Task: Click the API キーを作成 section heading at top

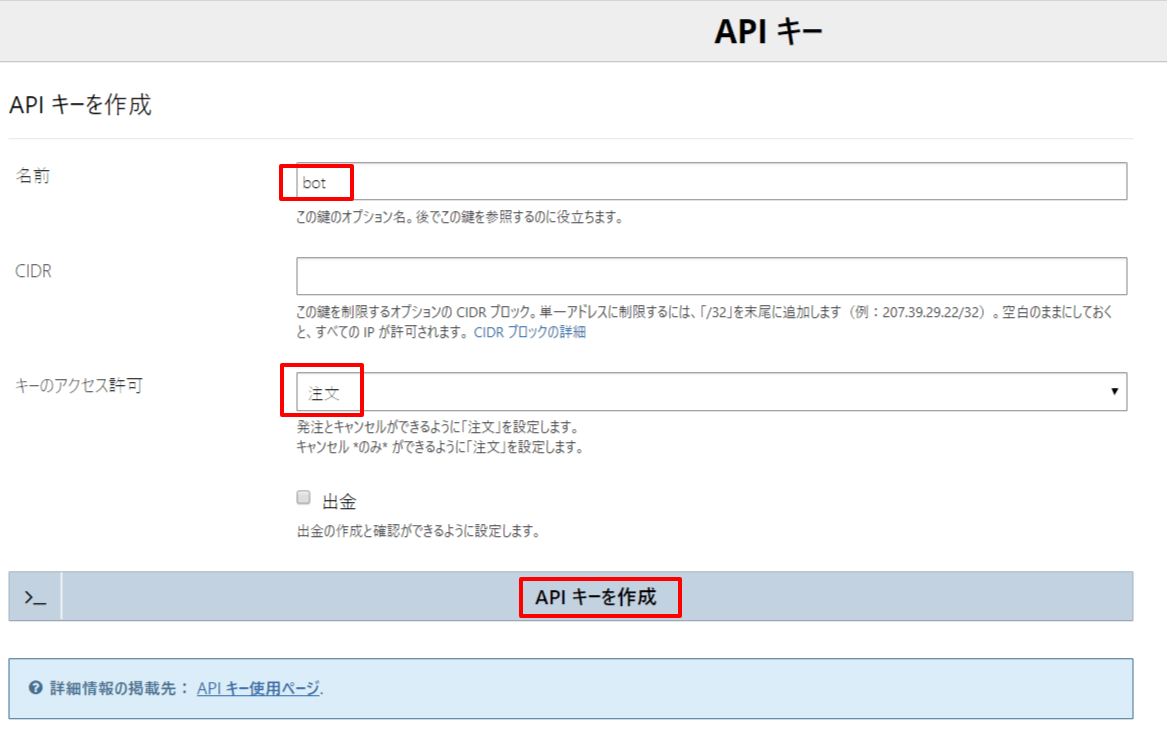Action: point(80,105)
